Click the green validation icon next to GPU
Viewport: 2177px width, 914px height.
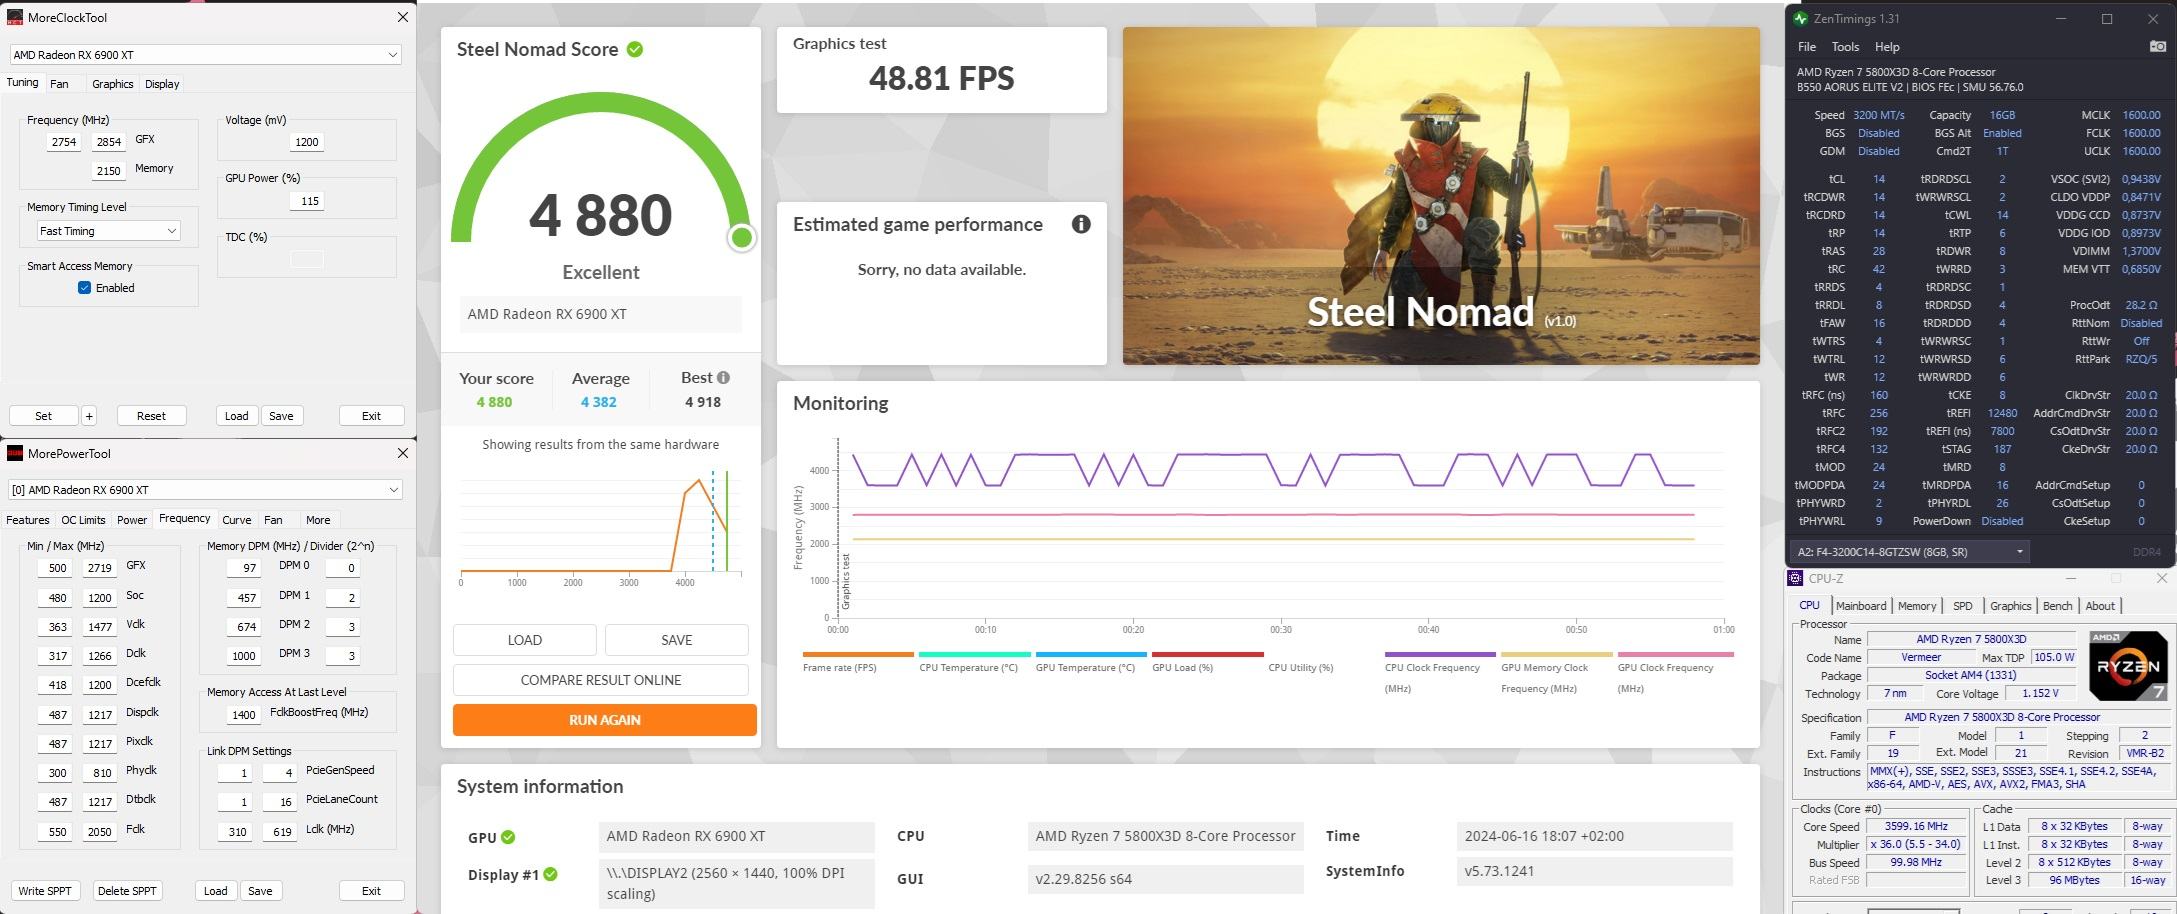508,837
